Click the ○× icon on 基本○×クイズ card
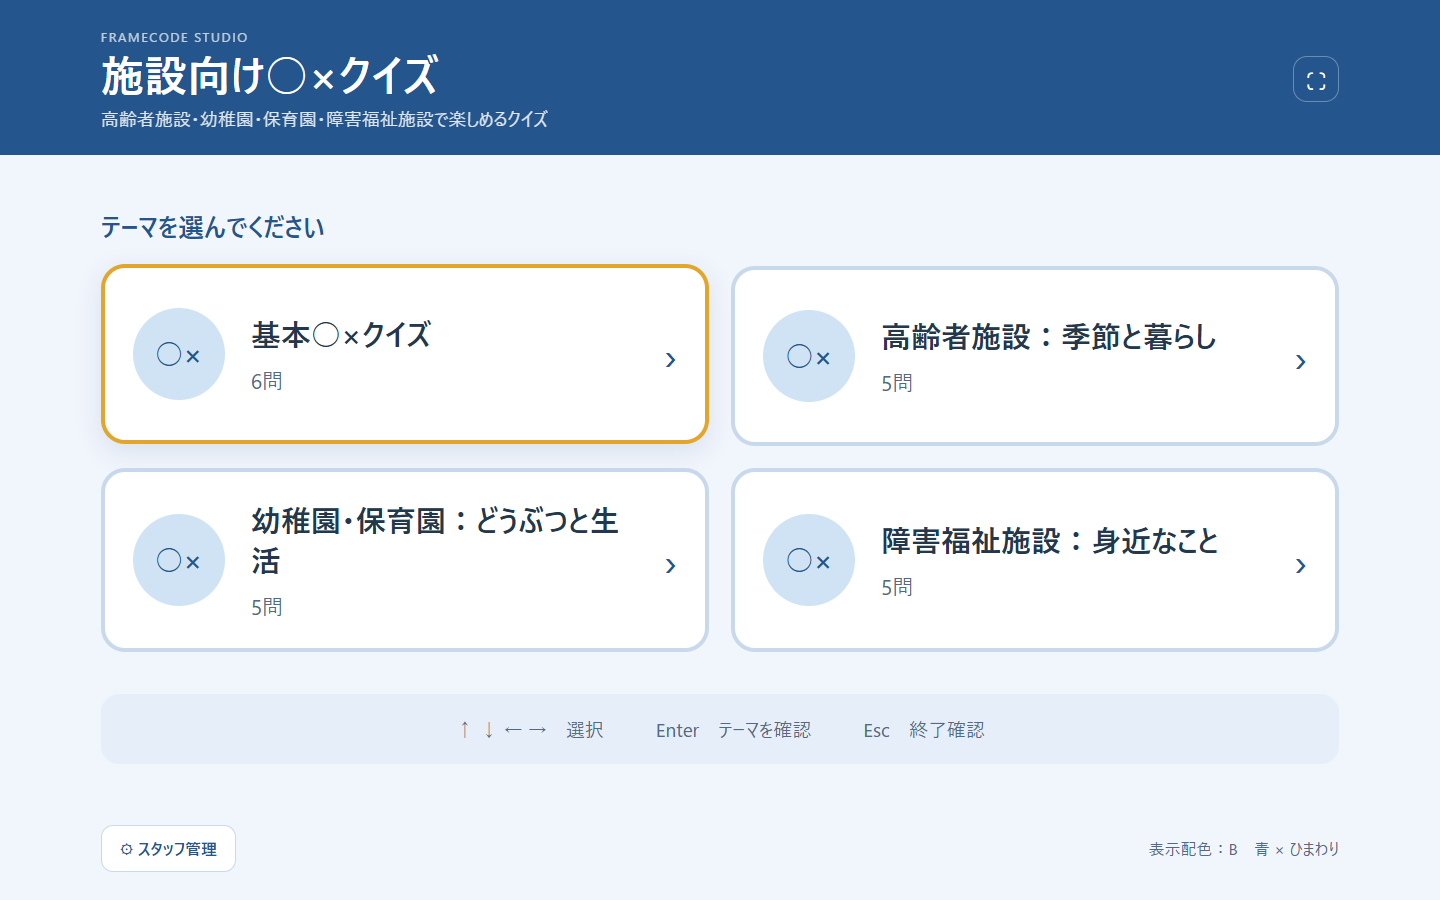The image size is (1440, 900). click(179, 354)
